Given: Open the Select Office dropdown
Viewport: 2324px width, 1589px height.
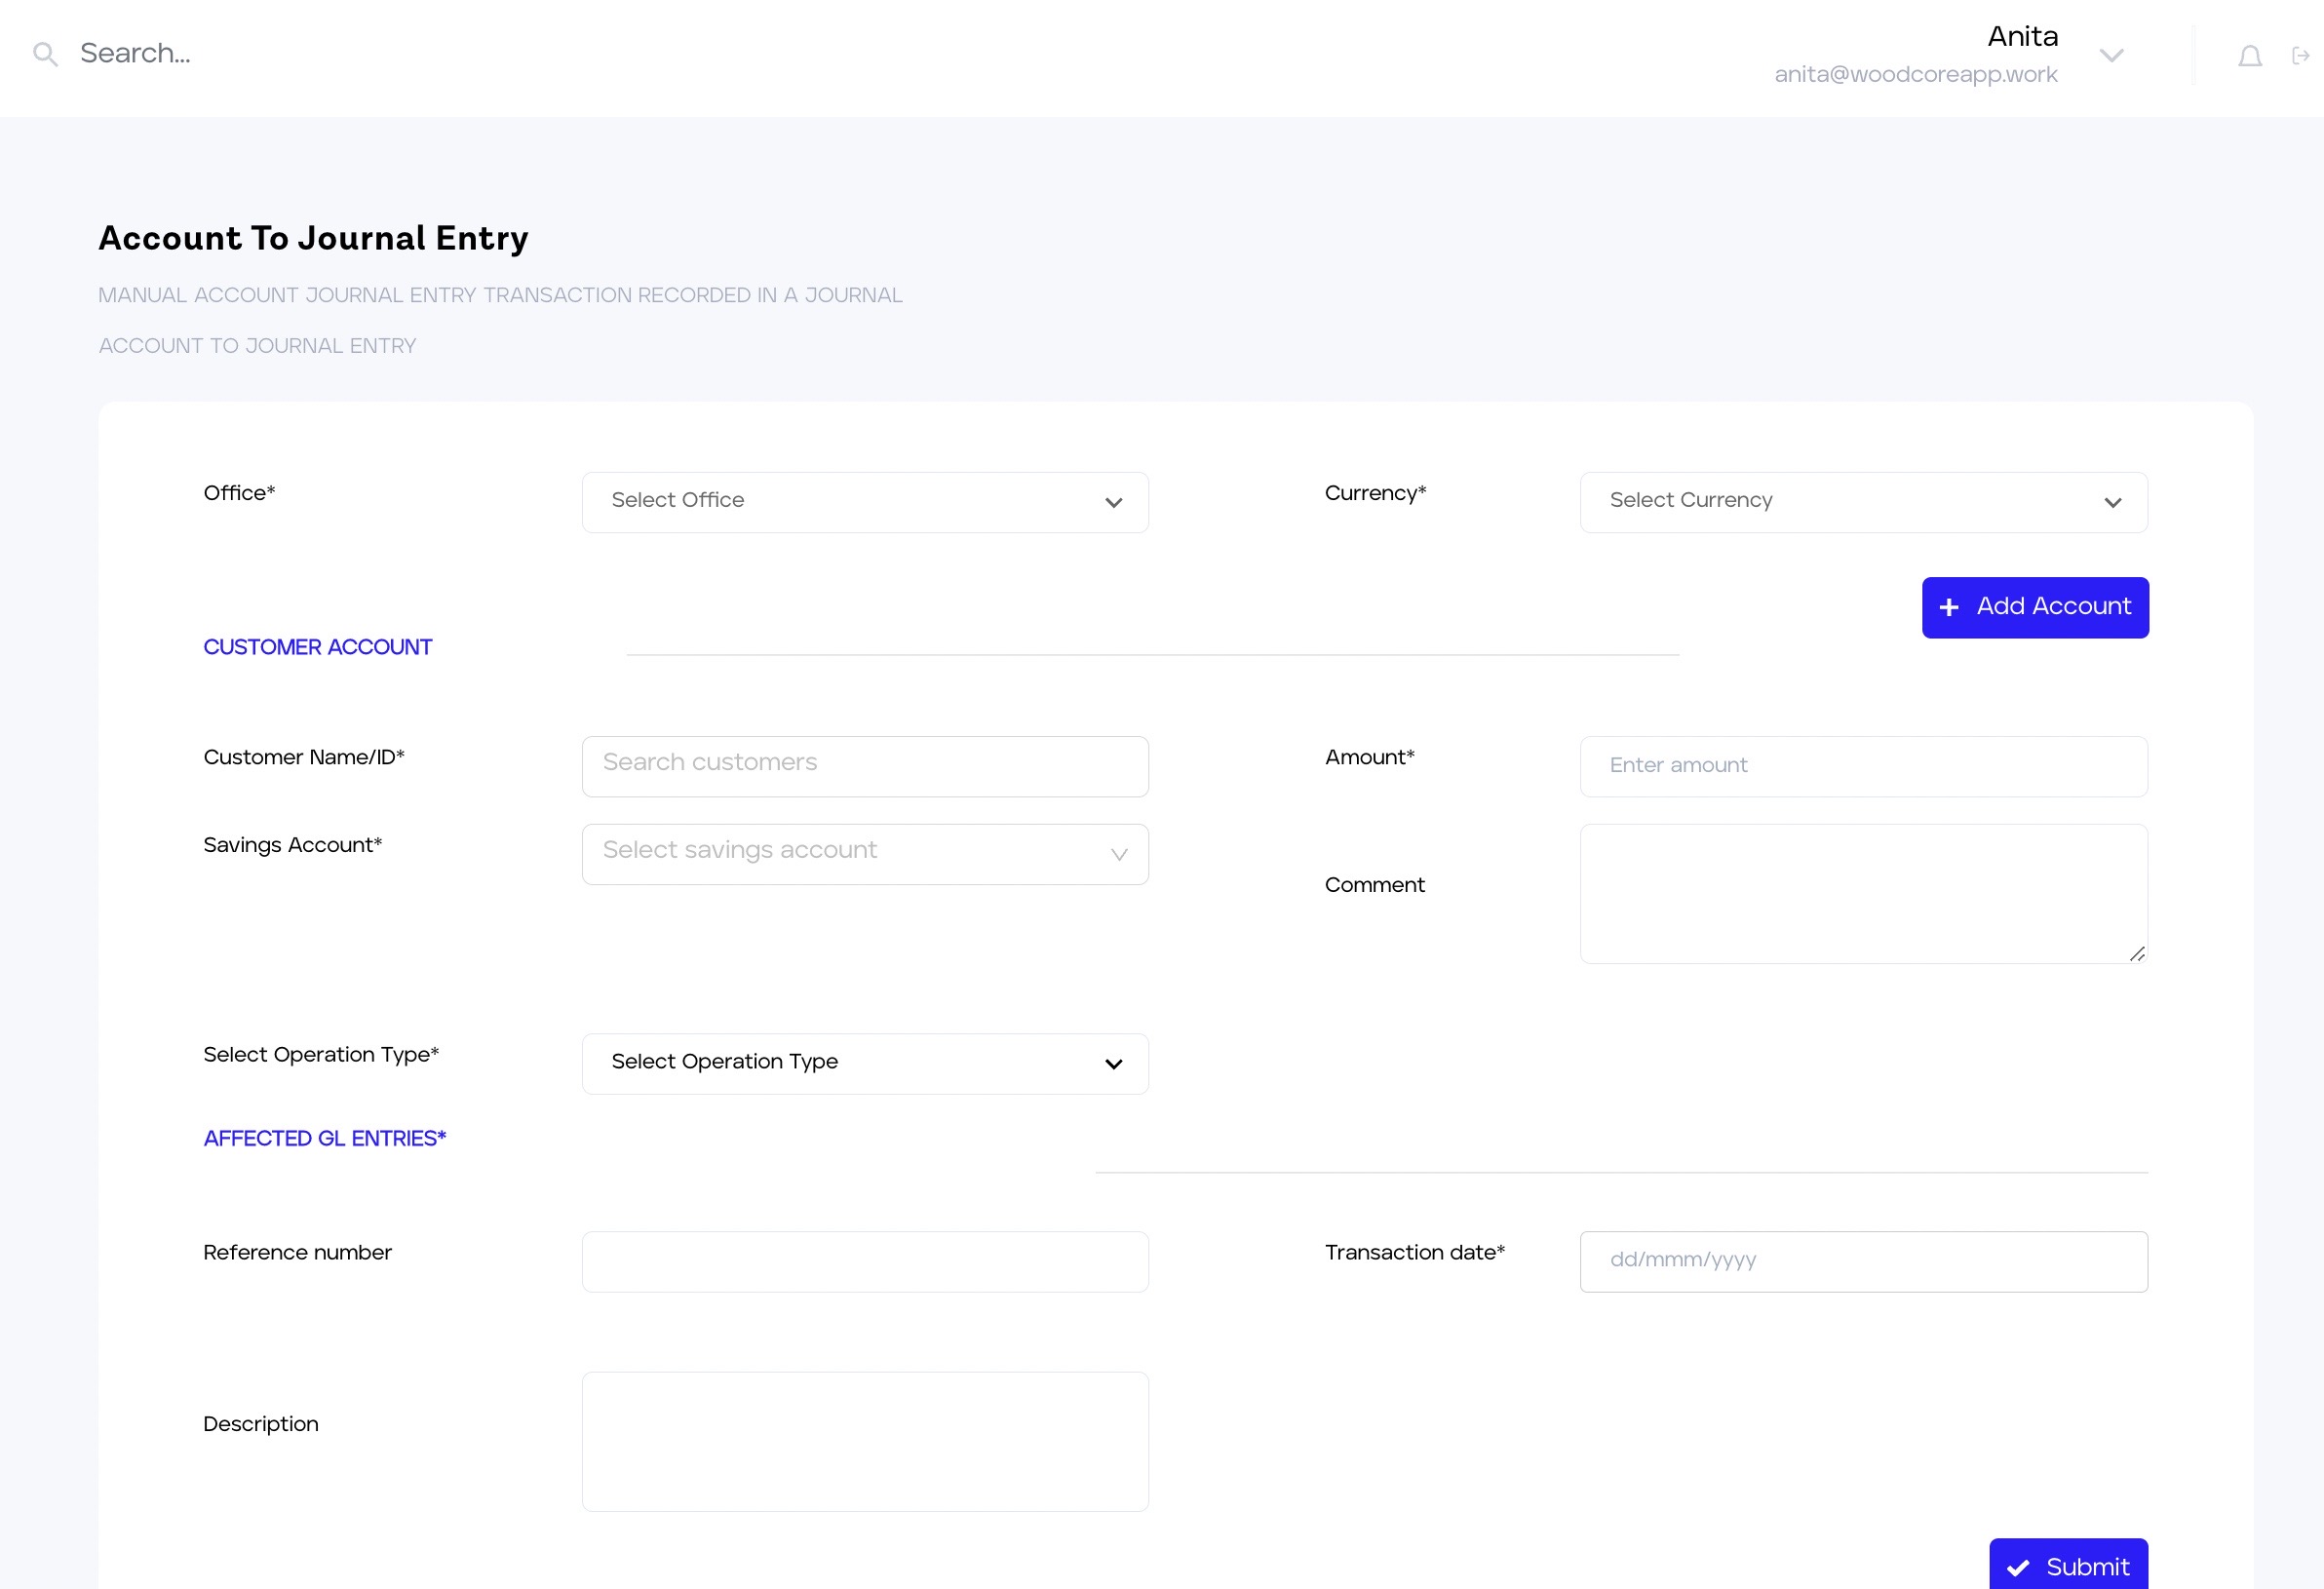Looking at the screenshot, I should [864, 502].
